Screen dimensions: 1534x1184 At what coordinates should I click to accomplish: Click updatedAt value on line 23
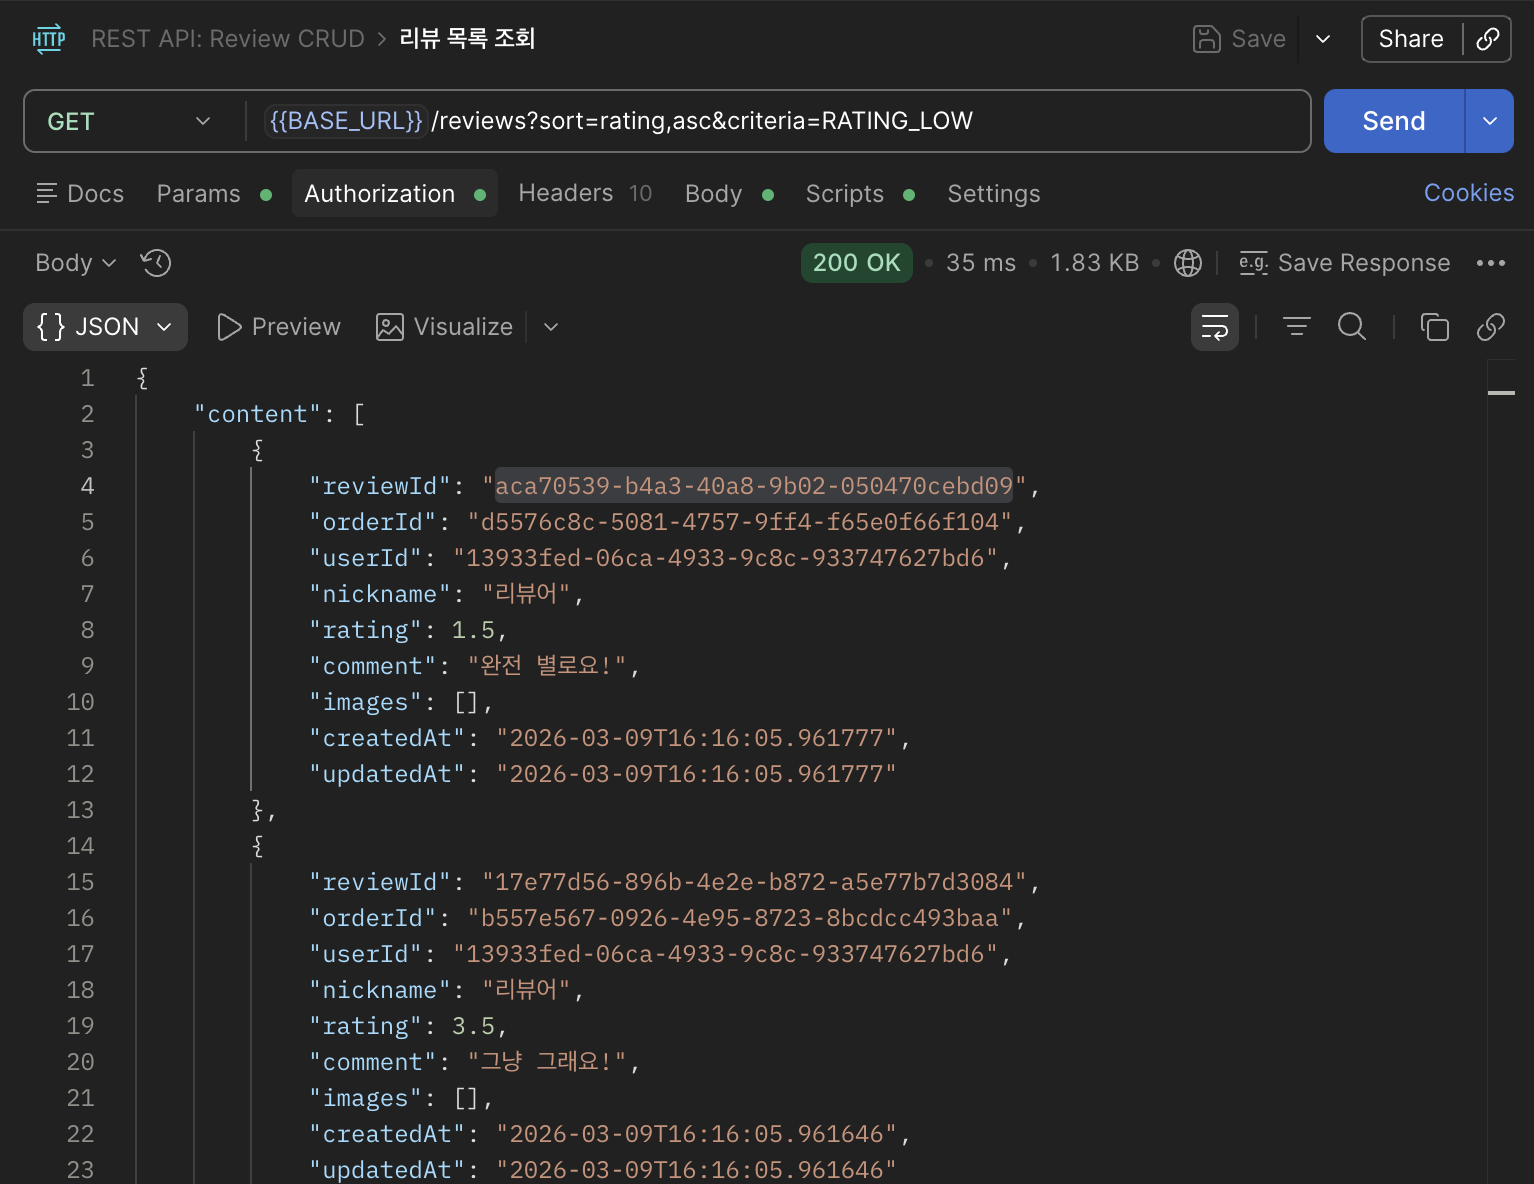(697, 1170)
